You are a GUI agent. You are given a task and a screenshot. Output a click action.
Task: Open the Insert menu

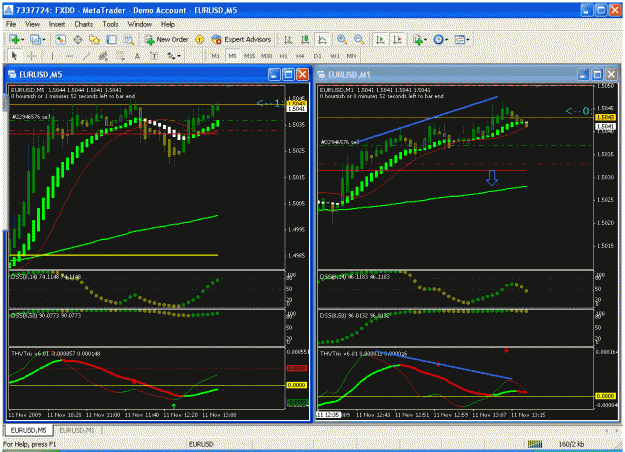[57, 24]
